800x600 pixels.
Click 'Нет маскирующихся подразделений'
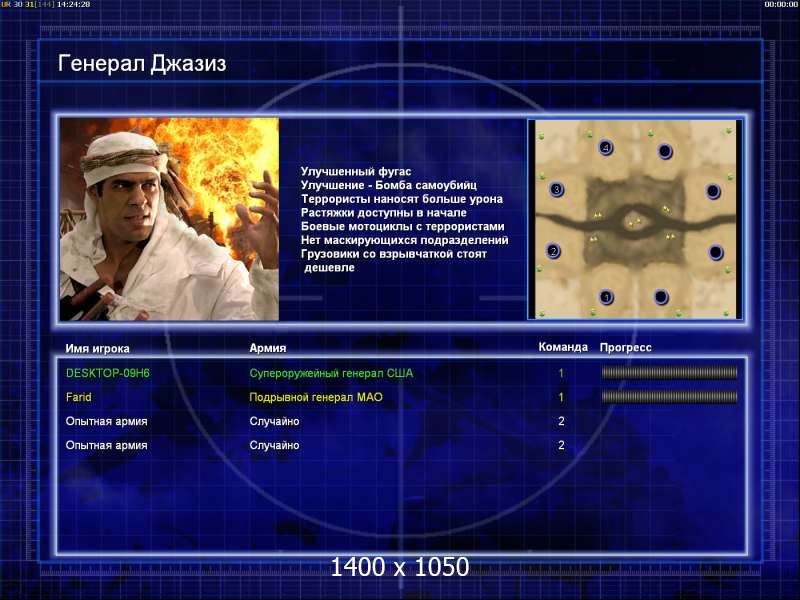pos(405,240)
